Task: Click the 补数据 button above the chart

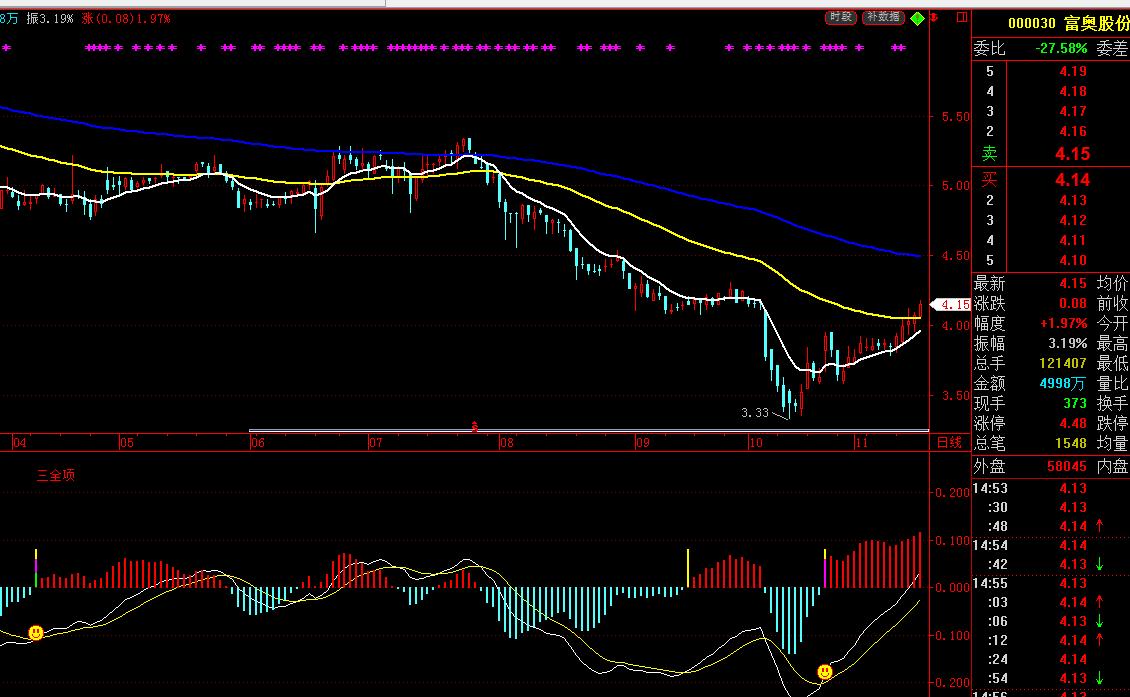Action: coord(884,17)
